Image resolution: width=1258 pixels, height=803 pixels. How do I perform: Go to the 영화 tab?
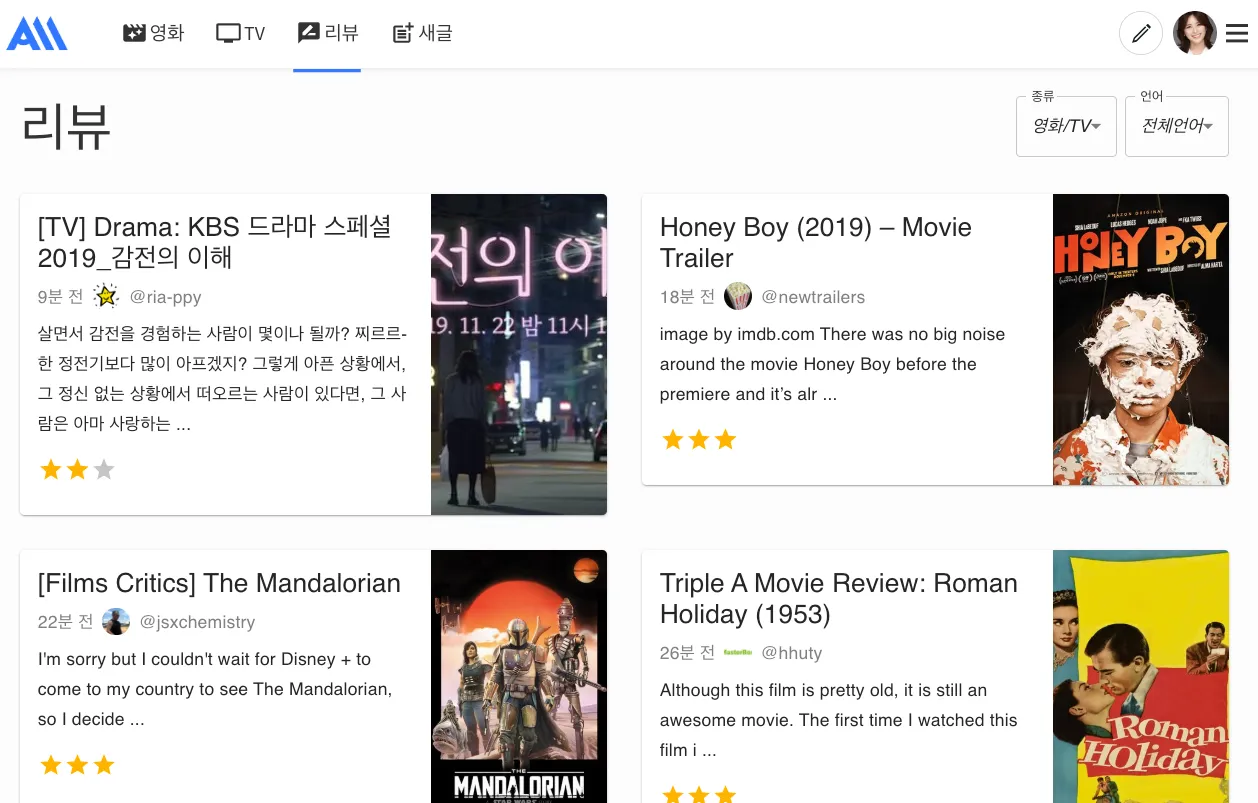click(x=154, y=33)
